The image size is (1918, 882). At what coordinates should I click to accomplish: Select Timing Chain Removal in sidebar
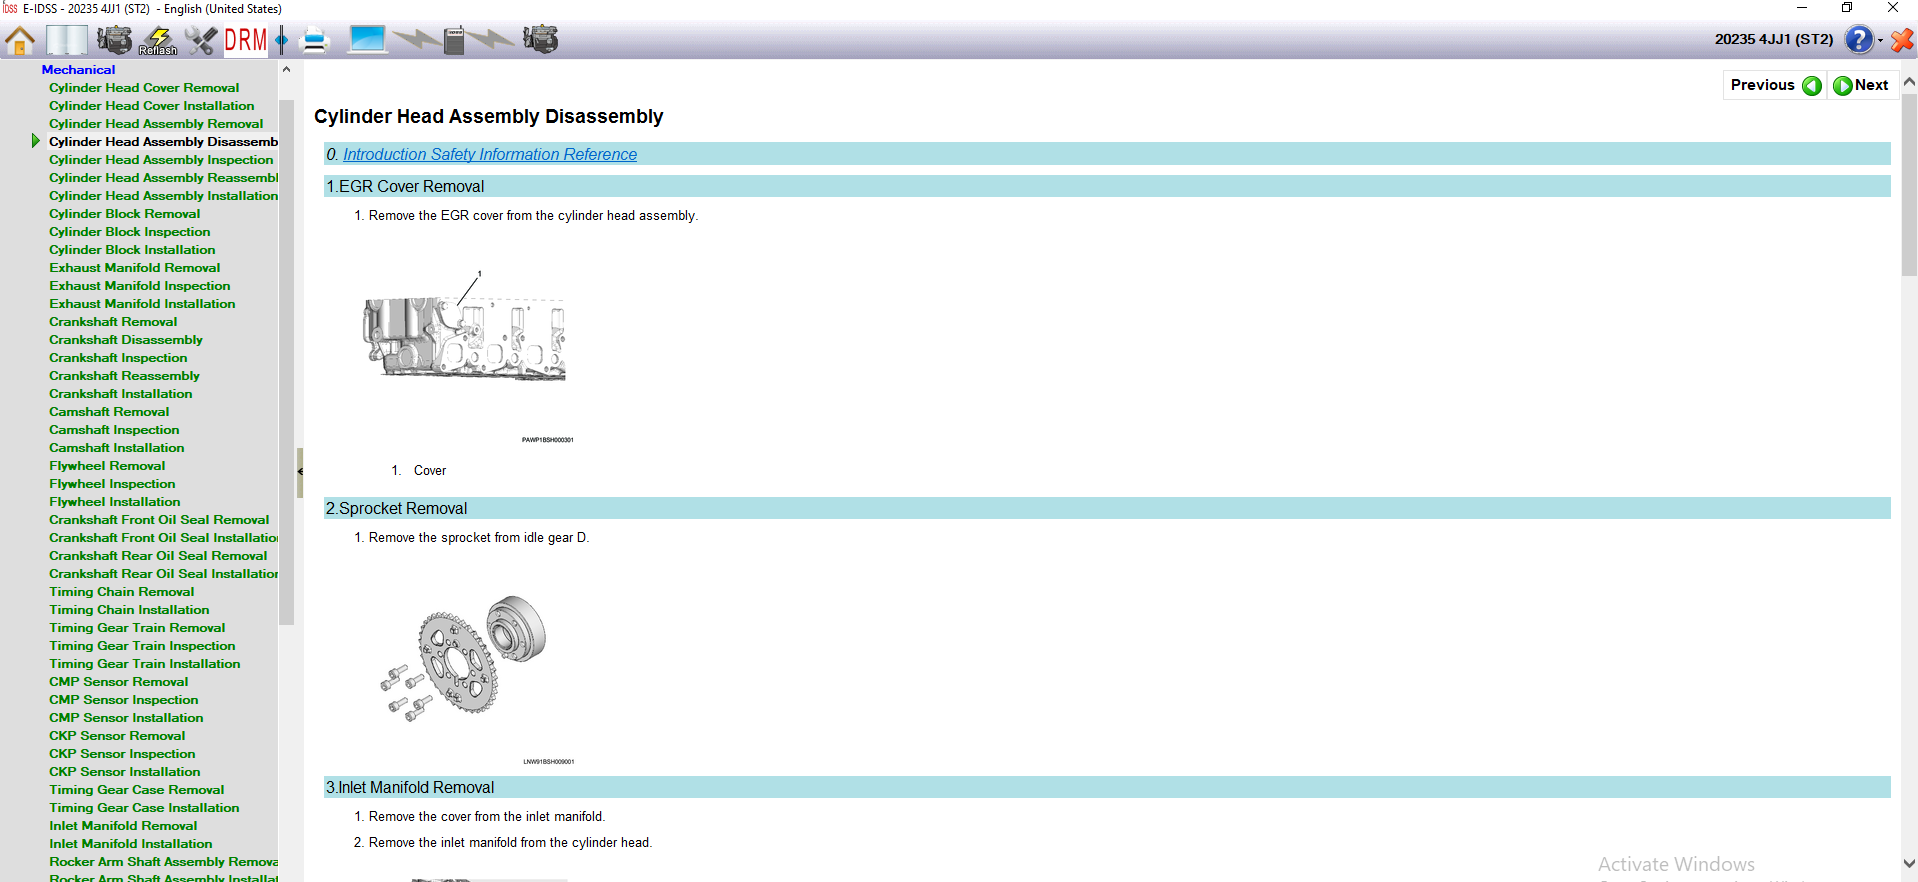pyautogui.click(x=122, y=592)
